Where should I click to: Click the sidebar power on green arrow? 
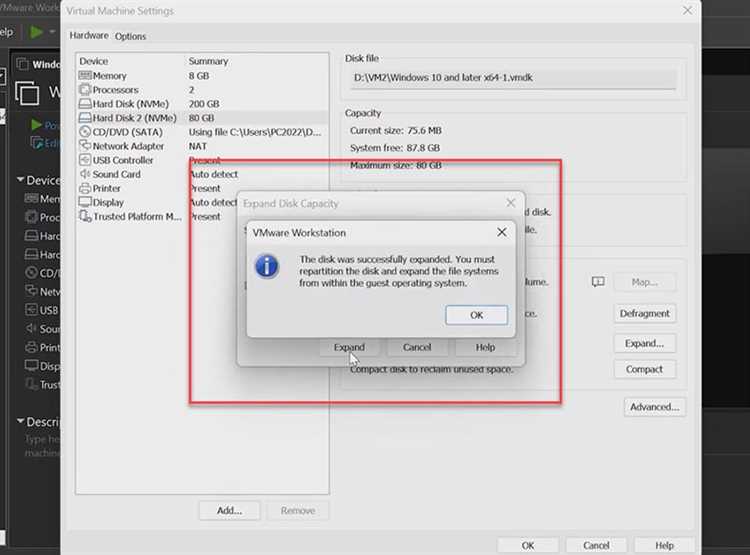click(x=36, y=125)
